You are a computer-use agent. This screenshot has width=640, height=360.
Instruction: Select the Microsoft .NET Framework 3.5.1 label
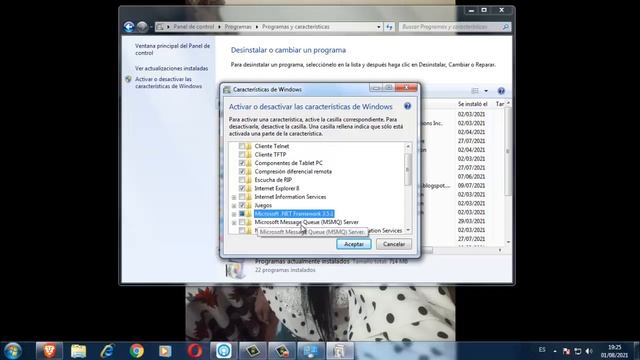tap(294, 214)
